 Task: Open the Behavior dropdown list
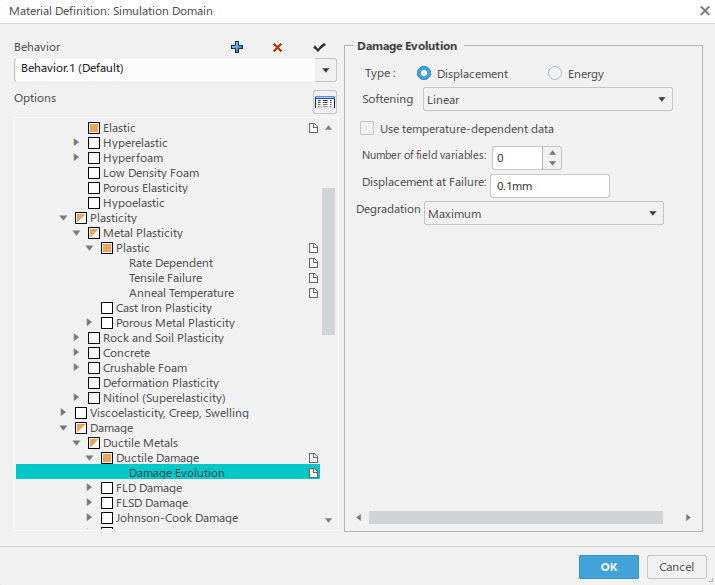(x=326, y=70)
